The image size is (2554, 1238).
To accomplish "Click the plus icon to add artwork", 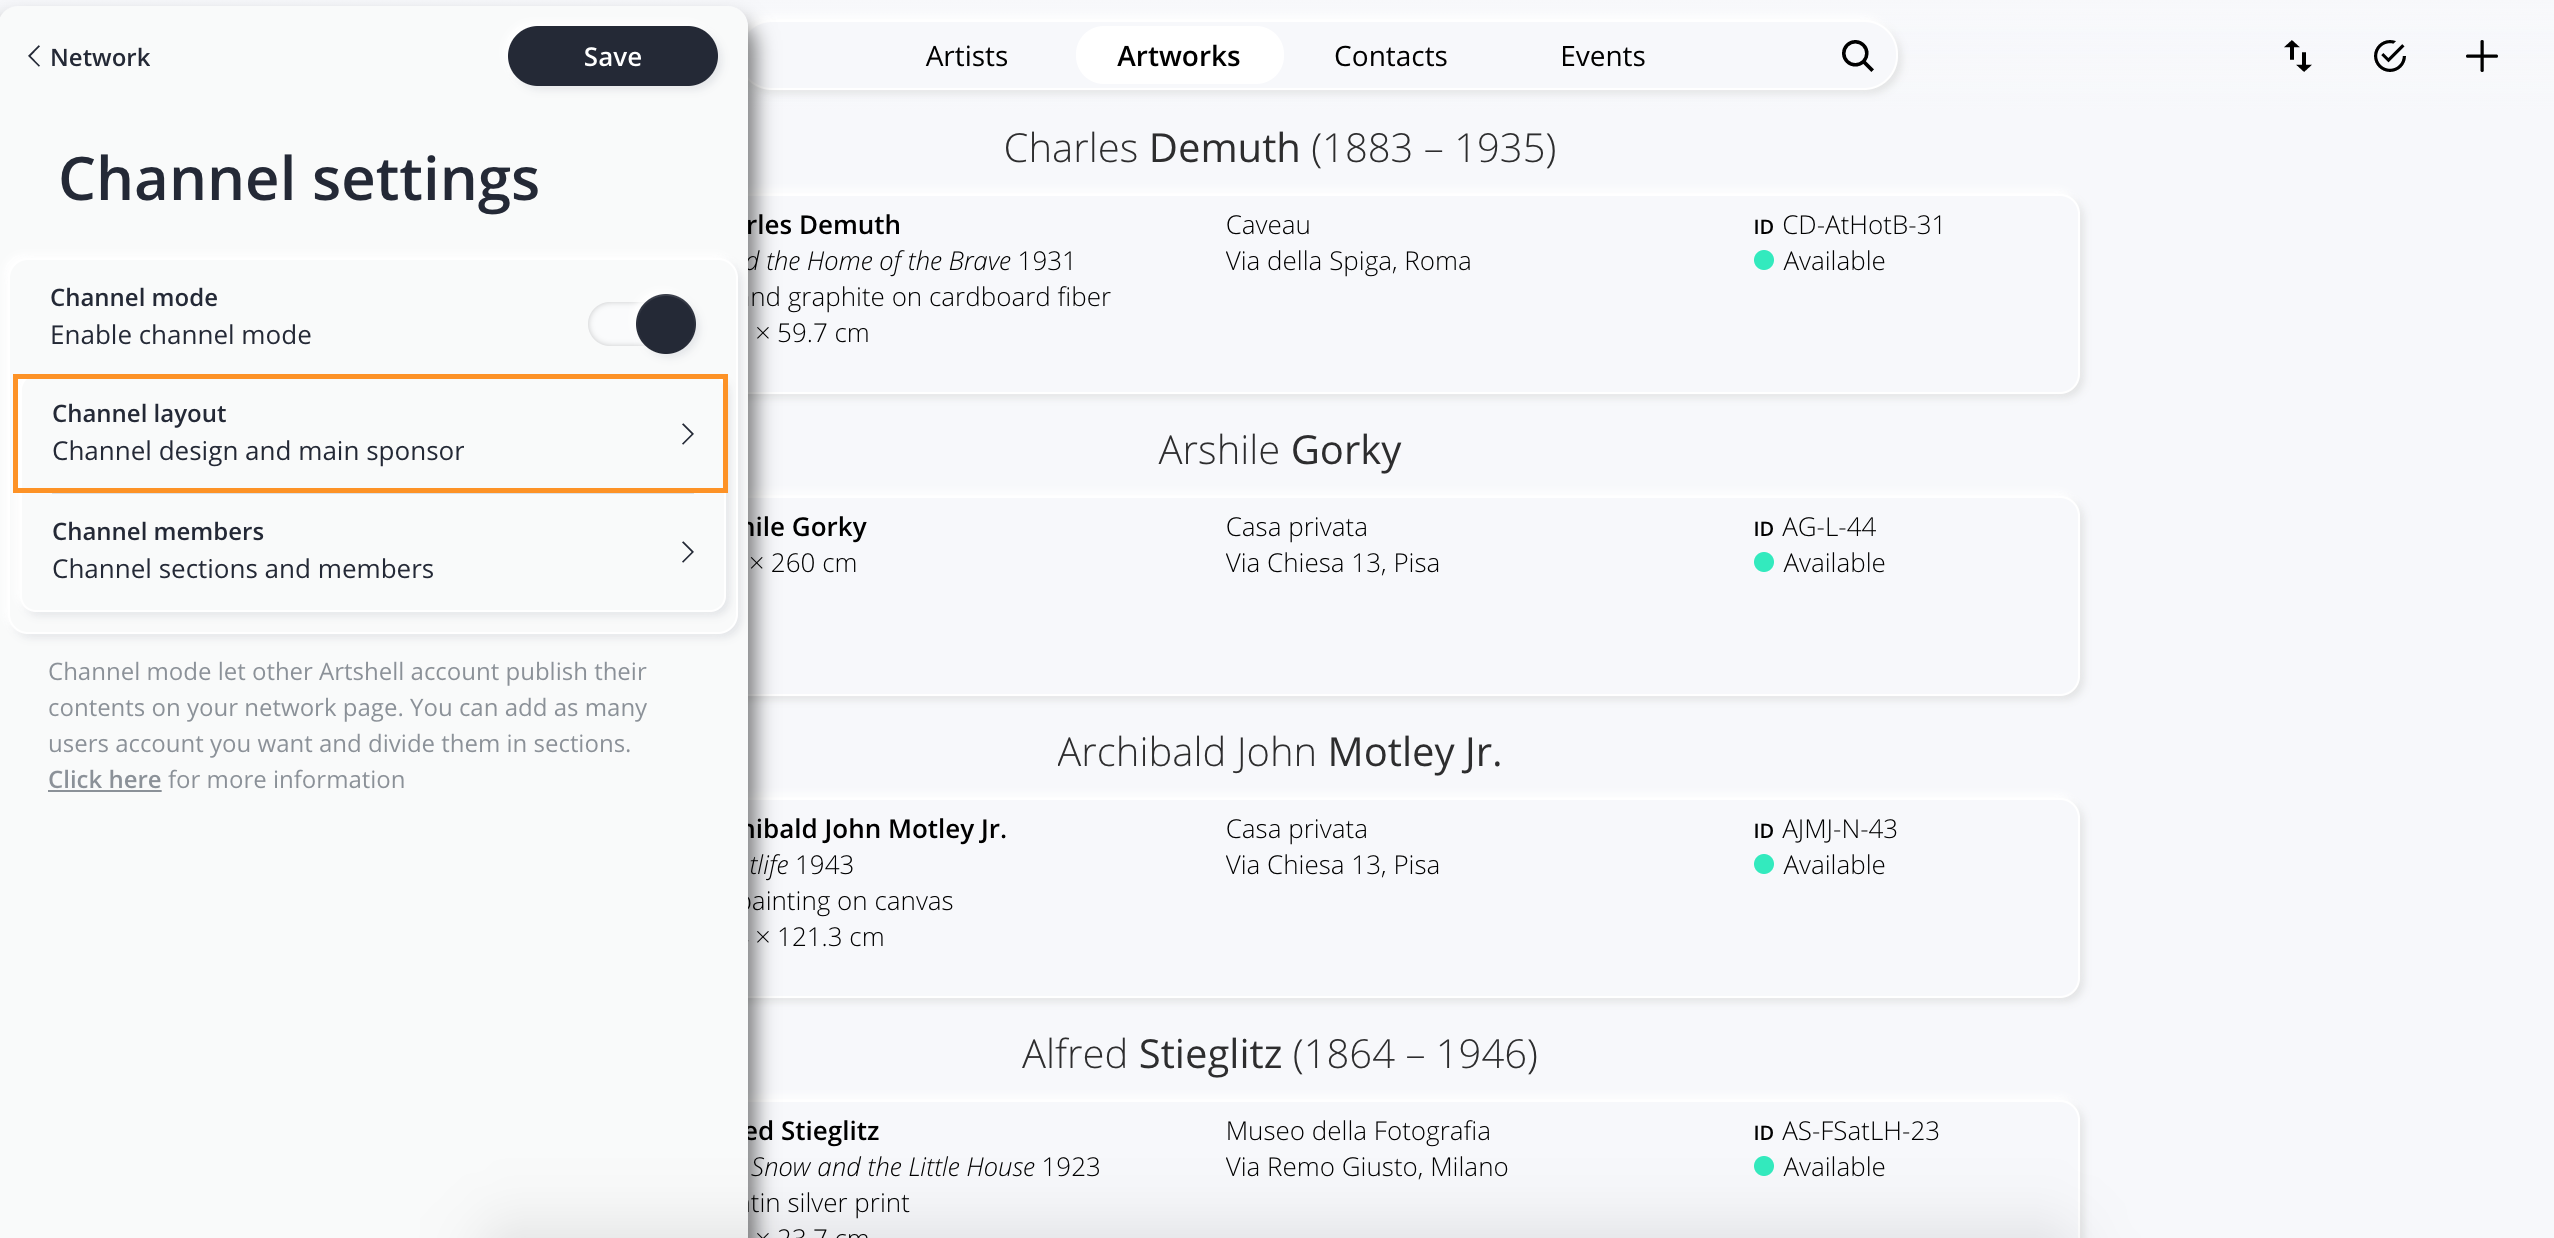I will [2481, 56].
